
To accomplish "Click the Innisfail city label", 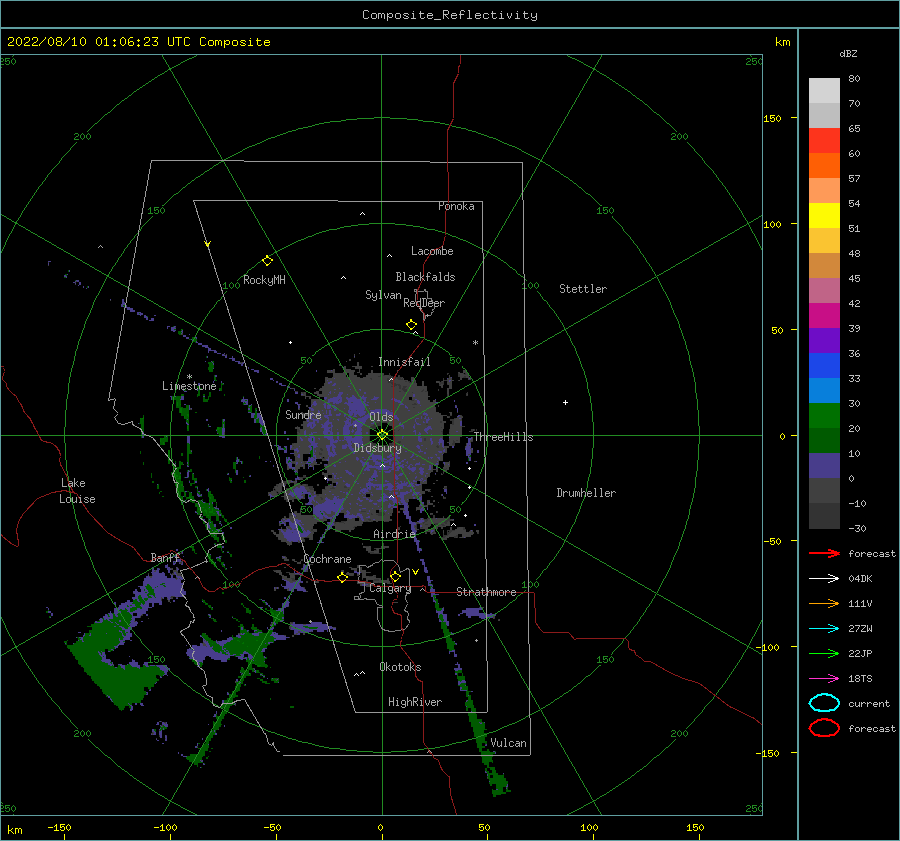I will click(x=404, y=362).
